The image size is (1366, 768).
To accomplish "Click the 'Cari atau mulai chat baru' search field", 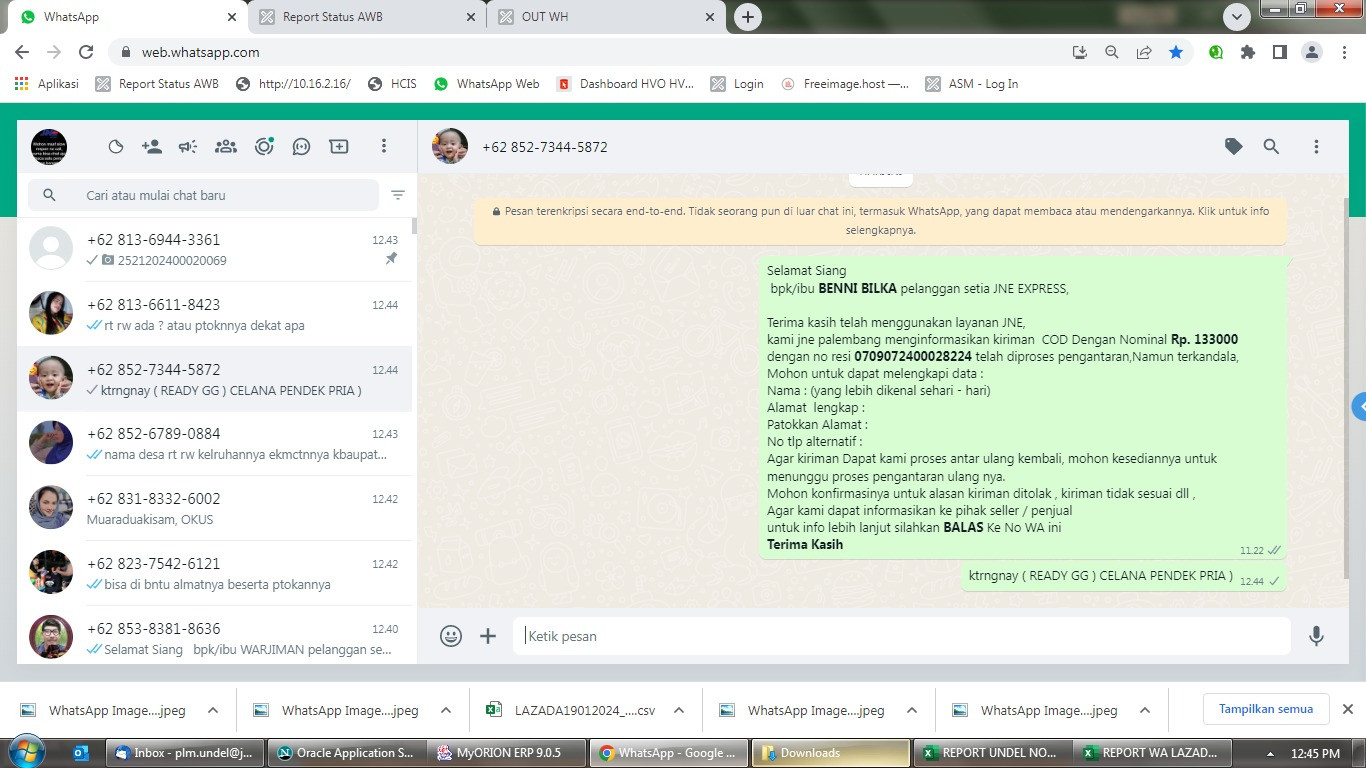I will point(203,195).
